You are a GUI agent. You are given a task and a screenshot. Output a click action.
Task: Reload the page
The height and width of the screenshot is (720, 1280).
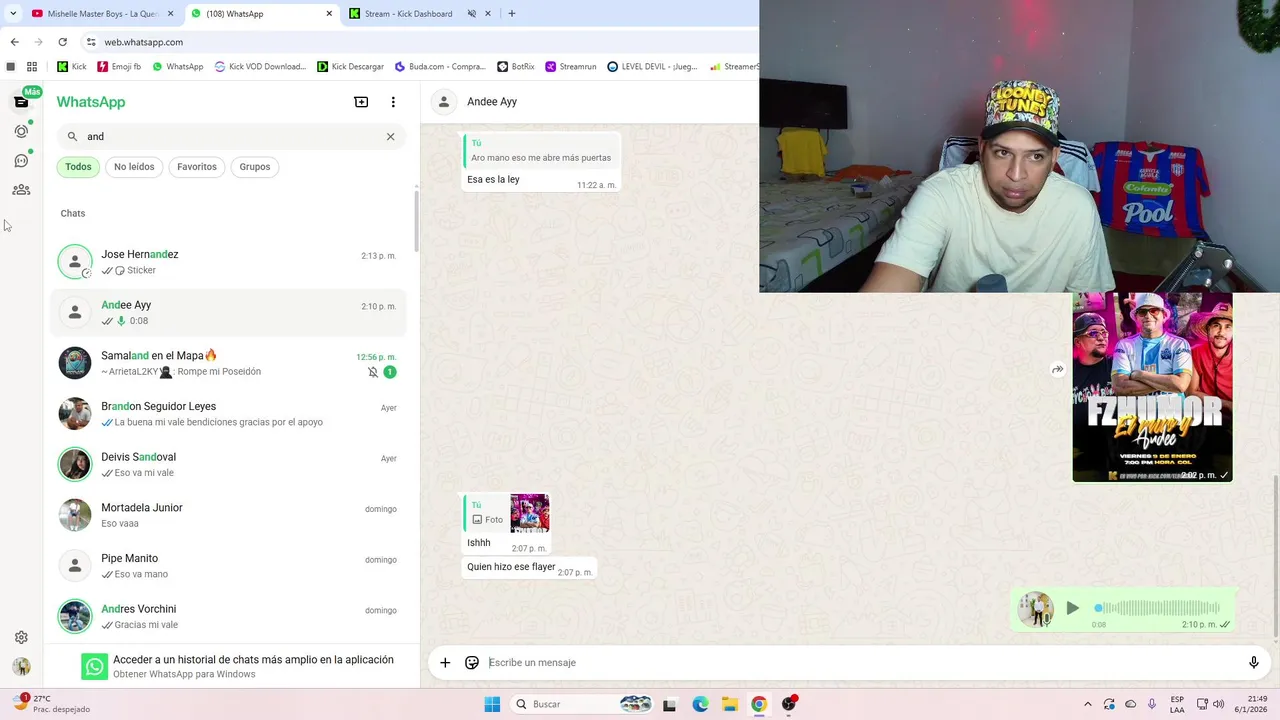click(x=63, y=42)
